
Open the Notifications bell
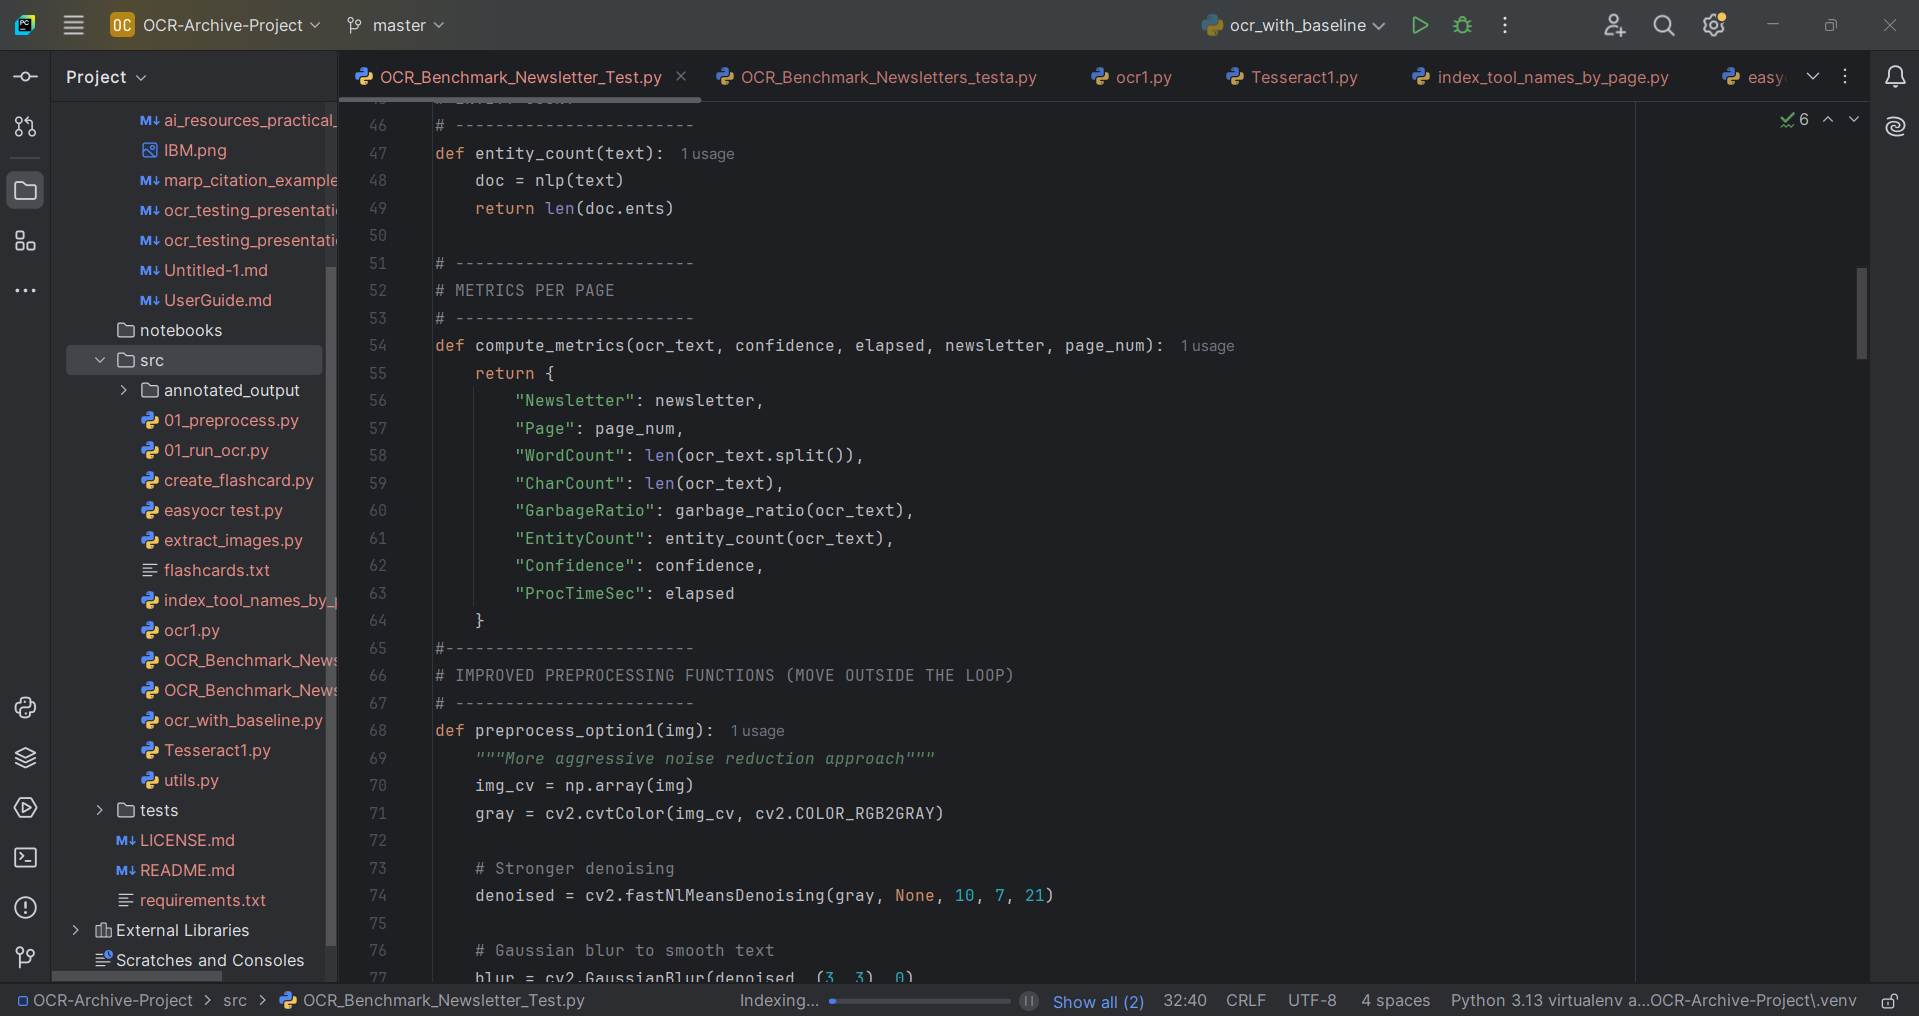pos(1897,76)
